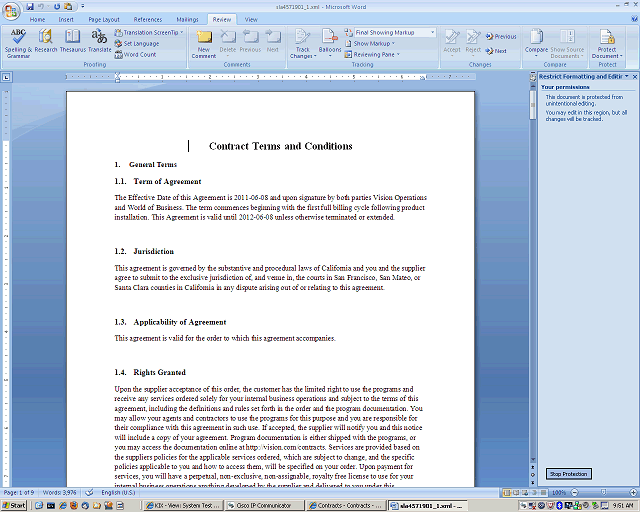Screen dimensions: 640x512
Task: Open the References tab
Action: (148, 19)
